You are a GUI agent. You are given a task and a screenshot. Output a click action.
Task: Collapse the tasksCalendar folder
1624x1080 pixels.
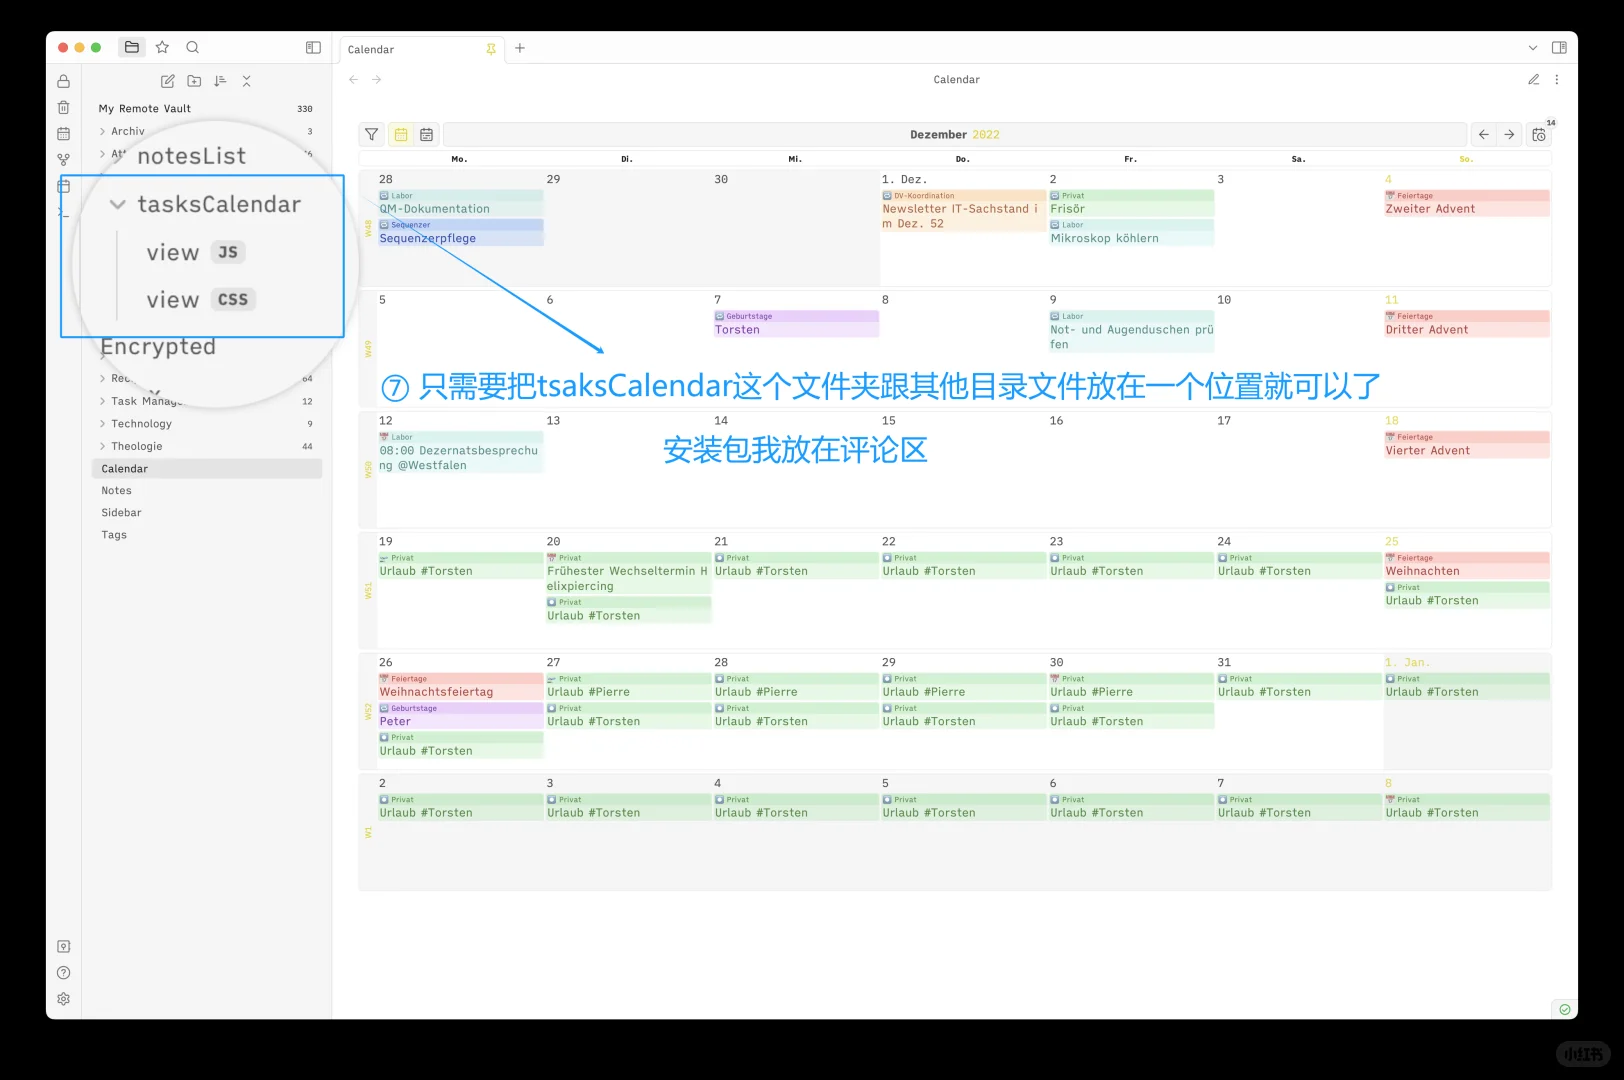pos(118,204)
